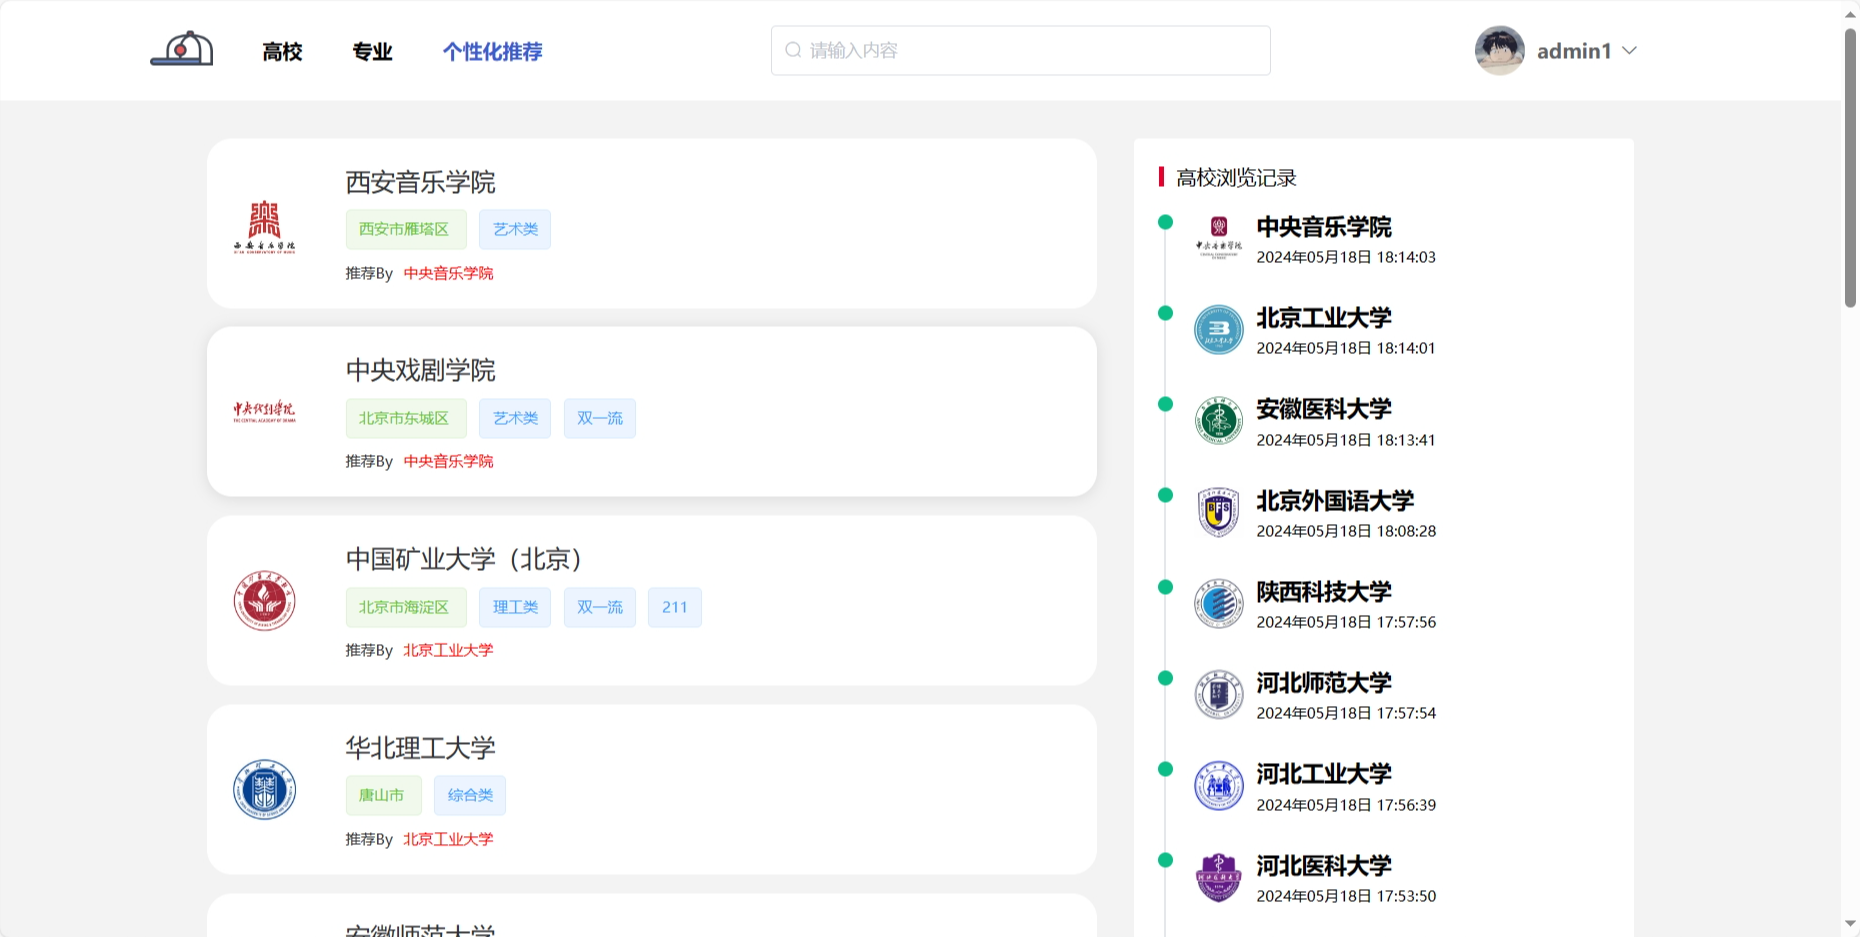1860x937 pixels.
Task: Click 河北工业大学 logo in history
Action: click(x=1218, y=786)
